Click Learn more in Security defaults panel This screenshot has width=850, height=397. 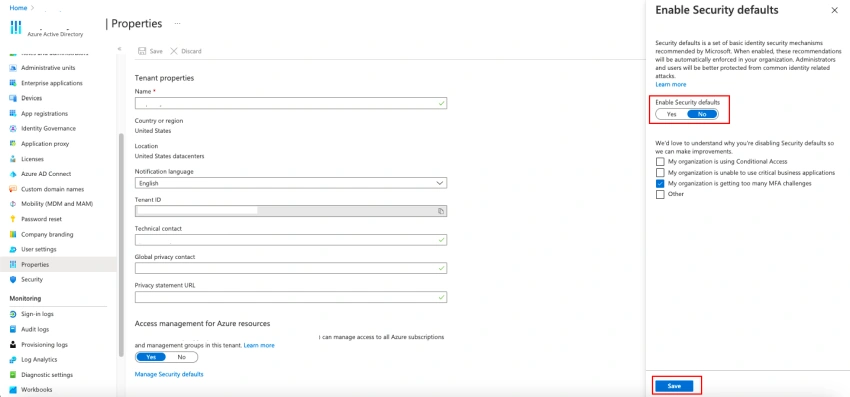(x=671, y=85)
